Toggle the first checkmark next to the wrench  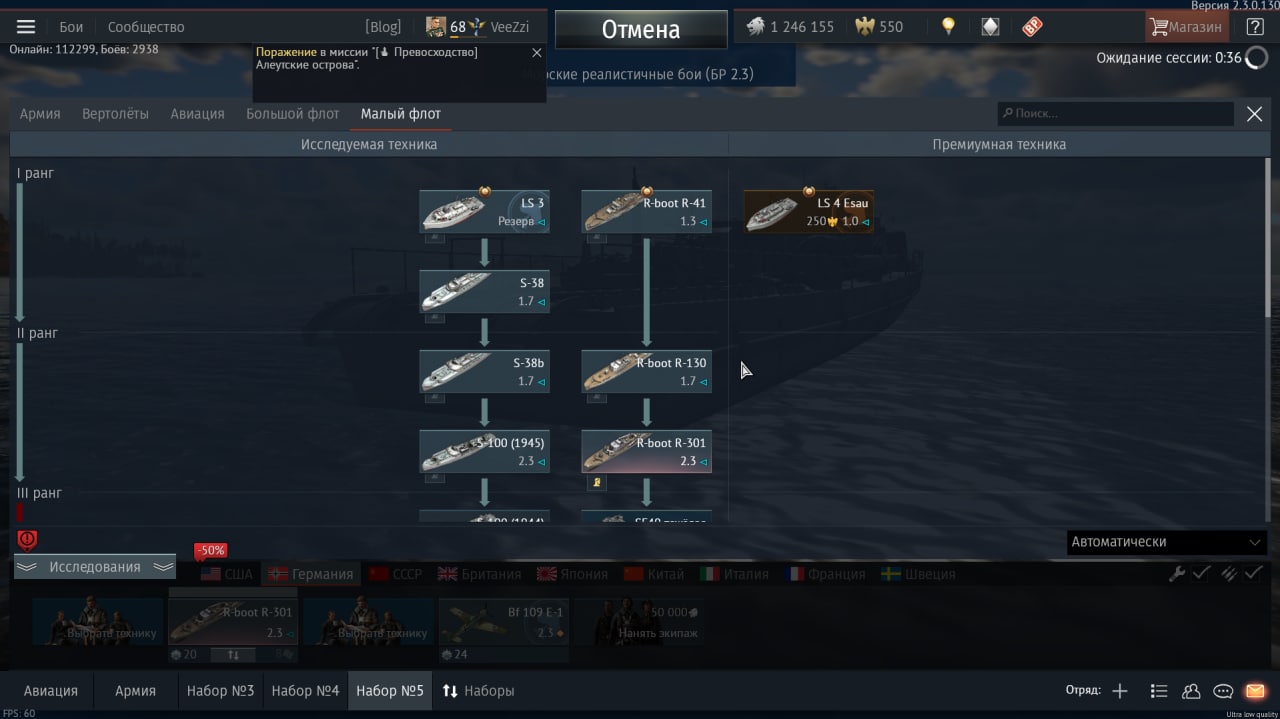pyautogui.click(x=1202, y=573)
